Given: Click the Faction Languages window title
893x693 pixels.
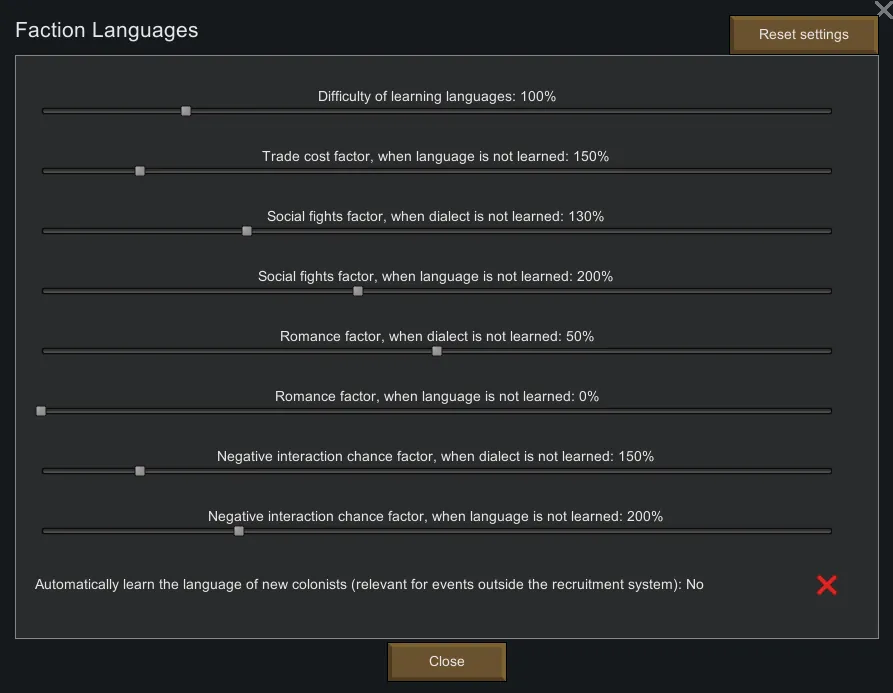Looking at the screenshot, I should [x=107, y=30].
